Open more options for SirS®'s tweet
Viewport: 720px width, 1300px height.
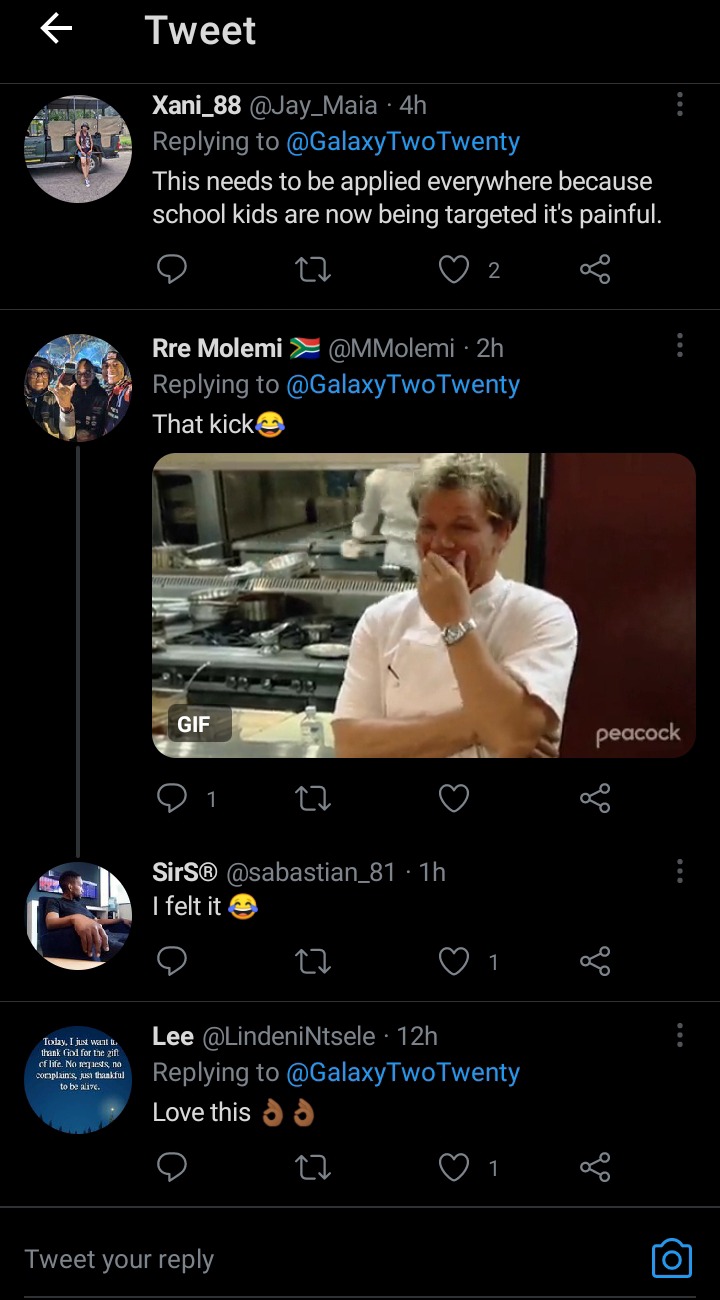pyautogui.click(x=680, y=870)
